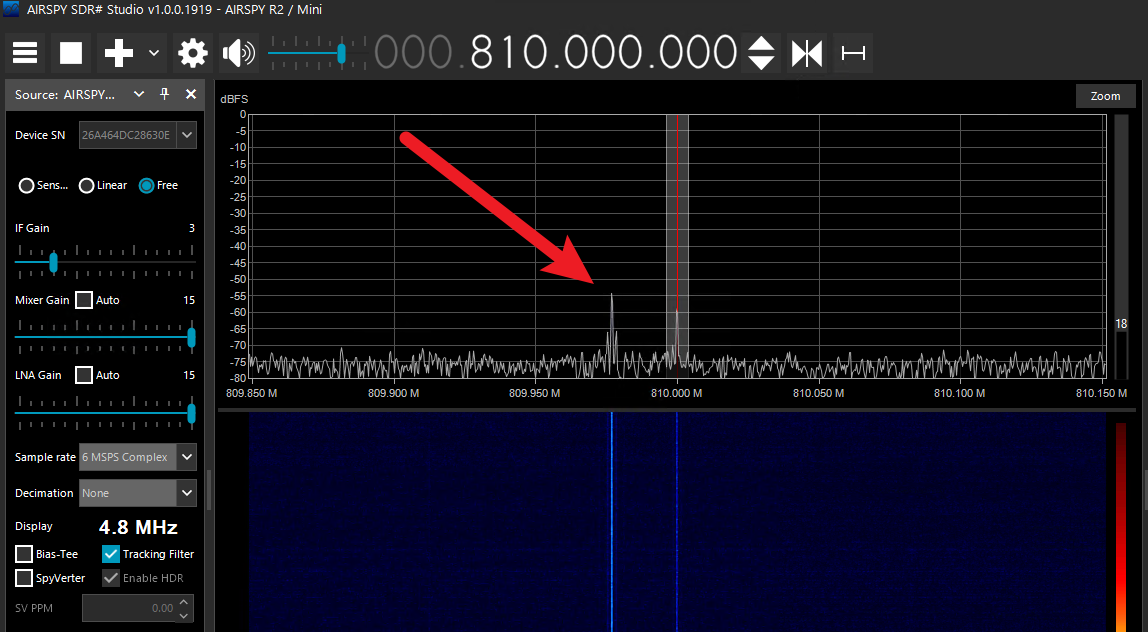Click the center tuning bowtie icon
This screenshot has width=1148, height=632.
pos(807,53)
